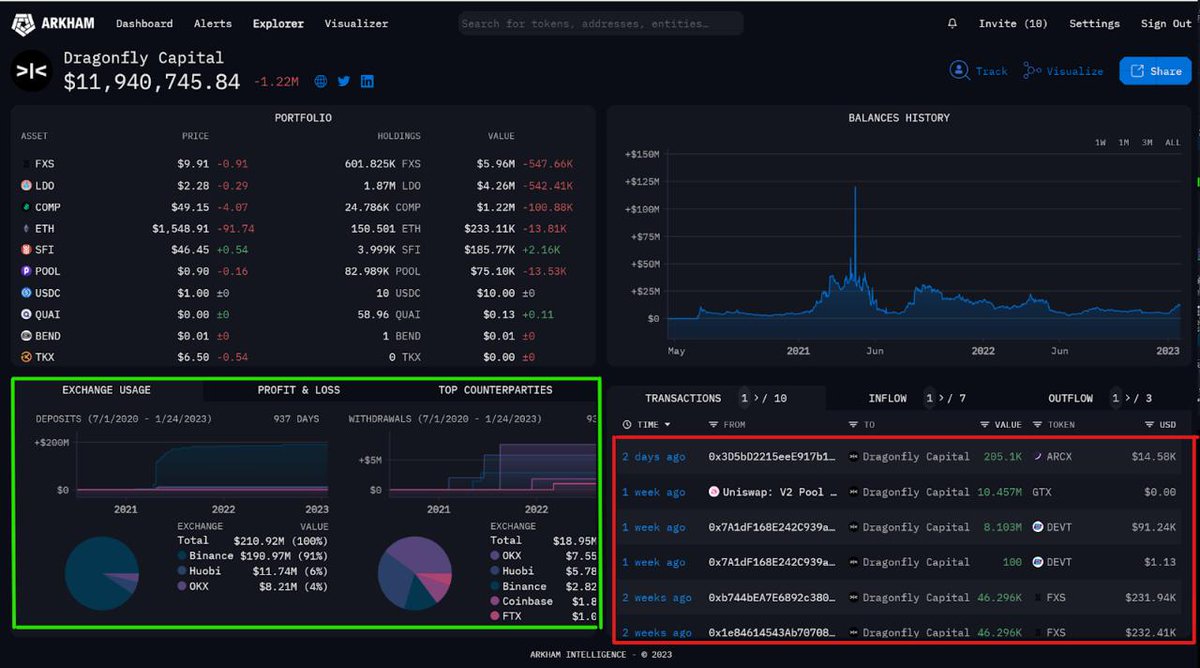
Task: Select the ALL balance history range
Action: pyautogui.click(x=1172, y=143)
